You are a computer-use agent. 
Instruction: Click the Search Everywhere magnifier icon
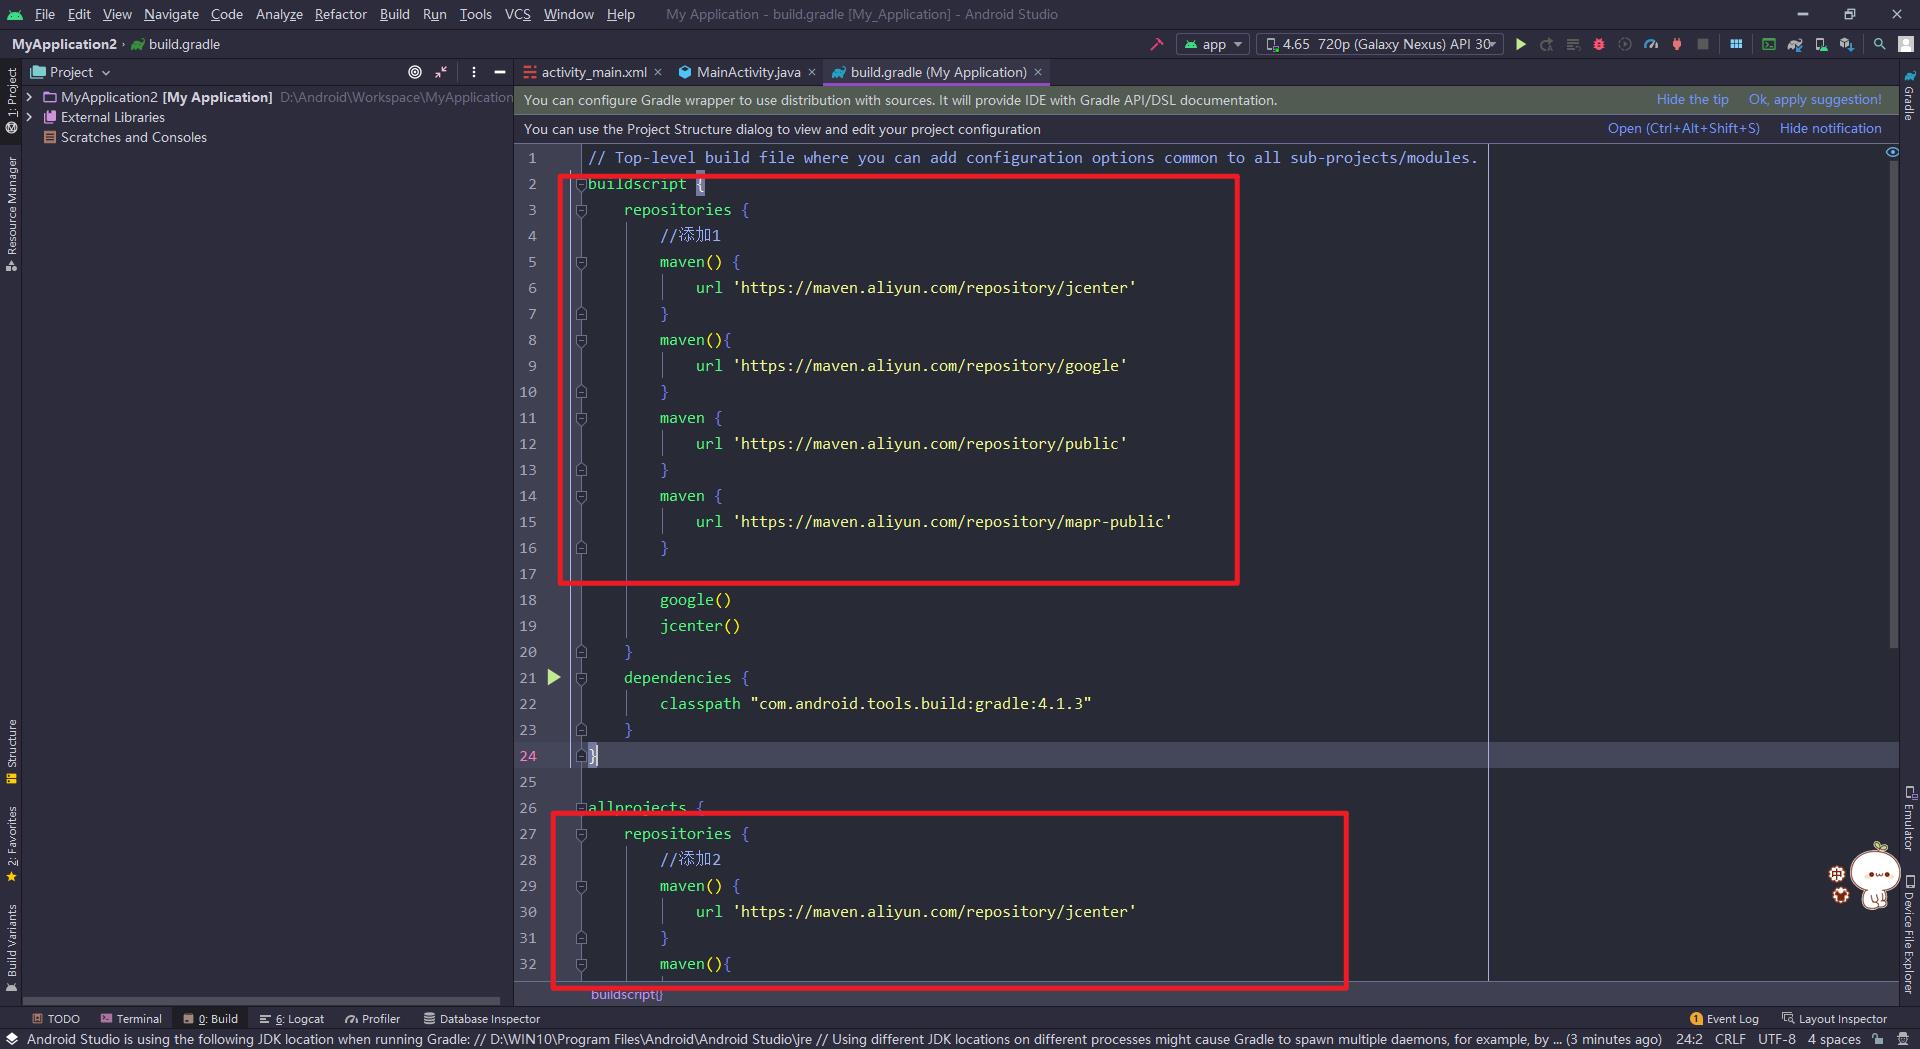(x=1879, y=44)
